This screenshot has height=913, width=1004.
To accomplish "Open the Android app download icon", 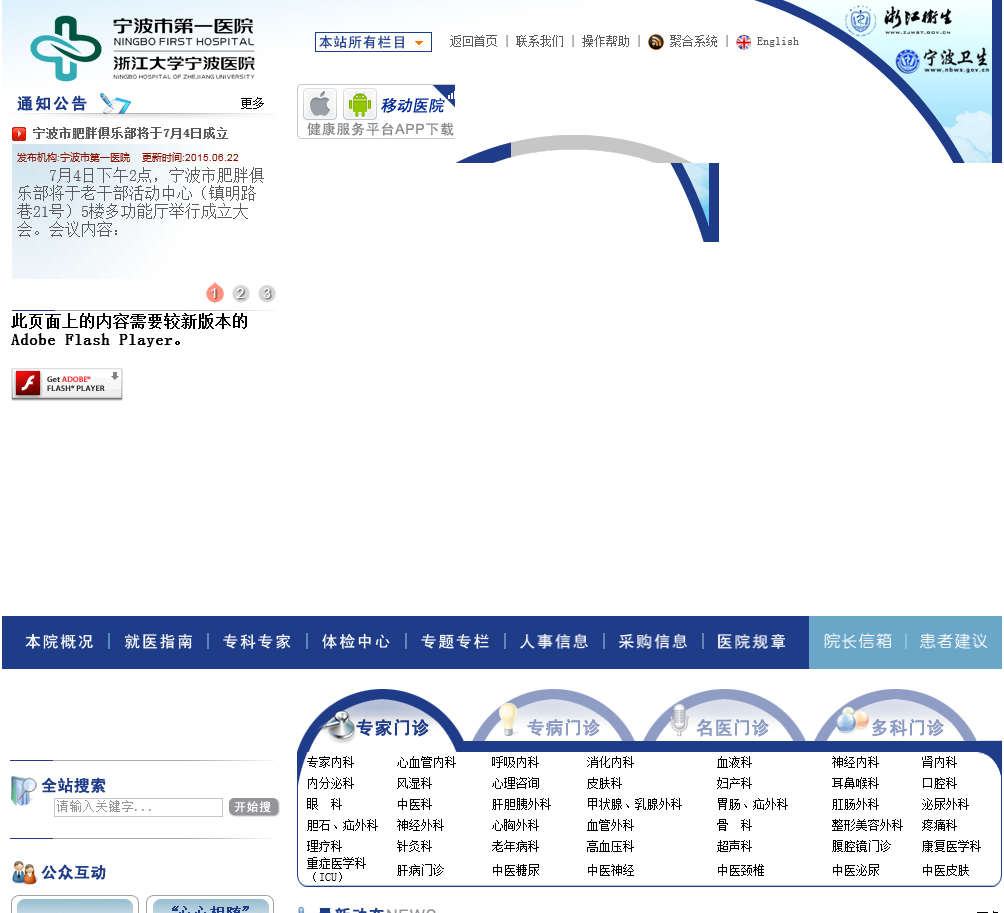I will click(x=359, y=104).
